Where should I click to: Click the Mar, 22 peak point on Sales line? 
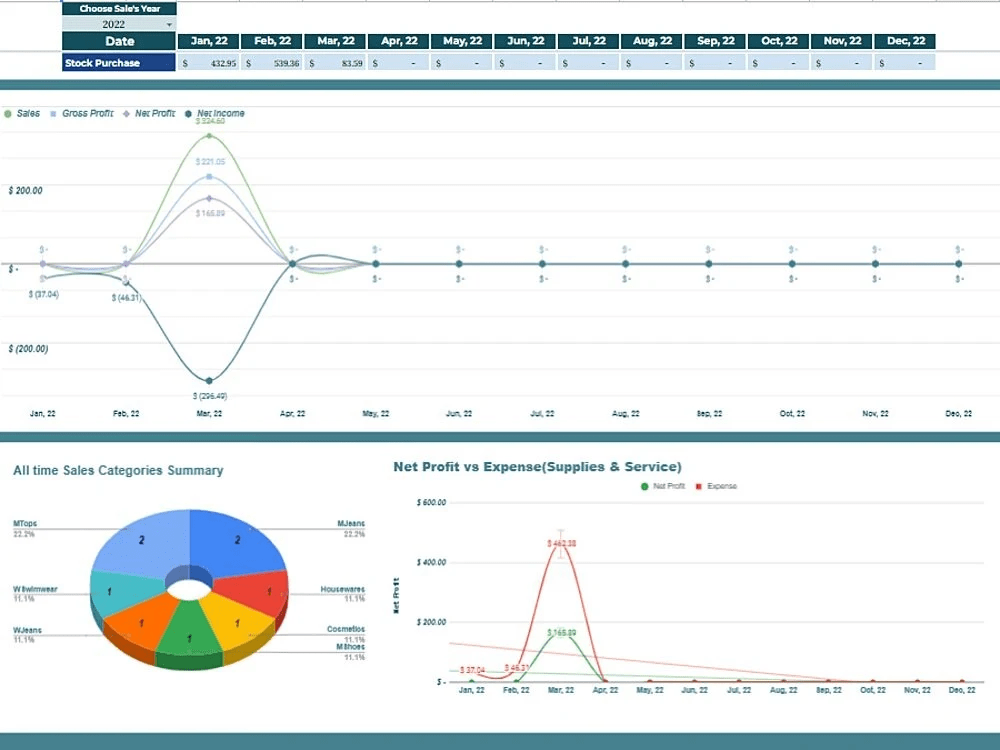pyautogui.click(x=209, y=136)
